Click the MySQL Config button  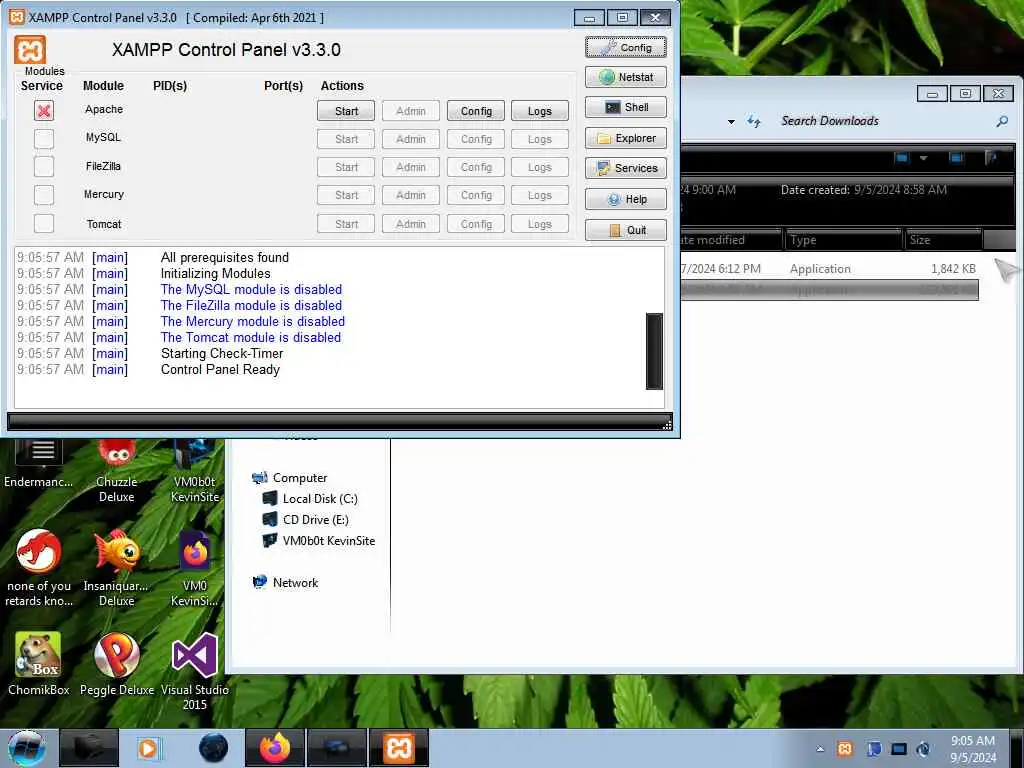476,139
